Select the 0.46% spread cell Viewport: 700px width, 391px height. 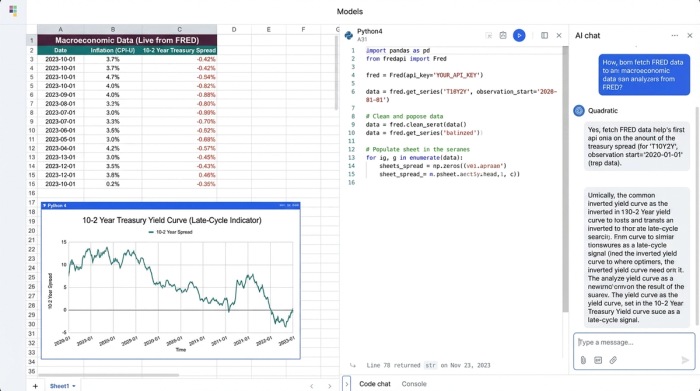(179, 175)
